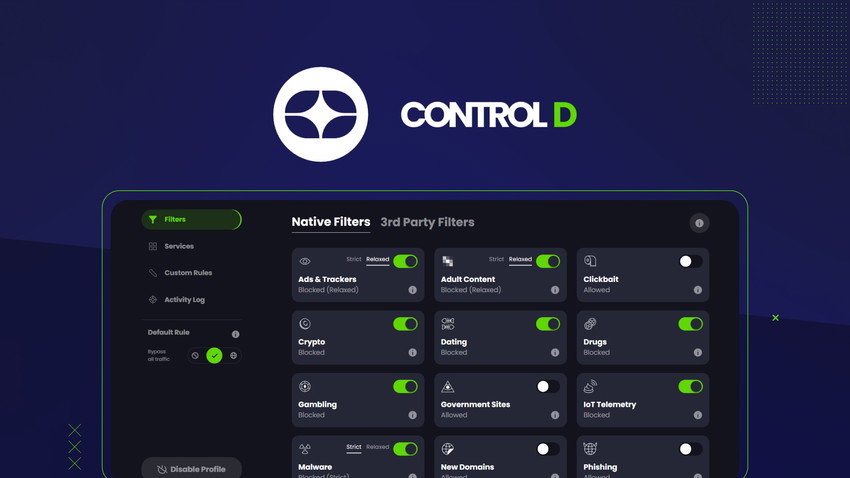Select the block option for Default Rule

(195, 356)
